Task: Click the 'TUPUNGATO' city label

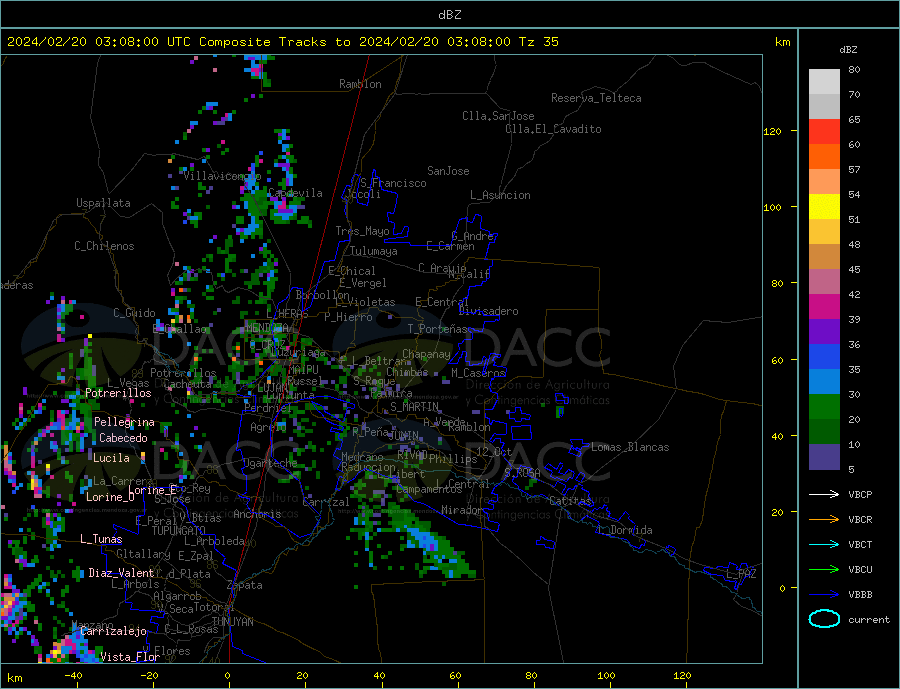Action: [x=178, y=531]
